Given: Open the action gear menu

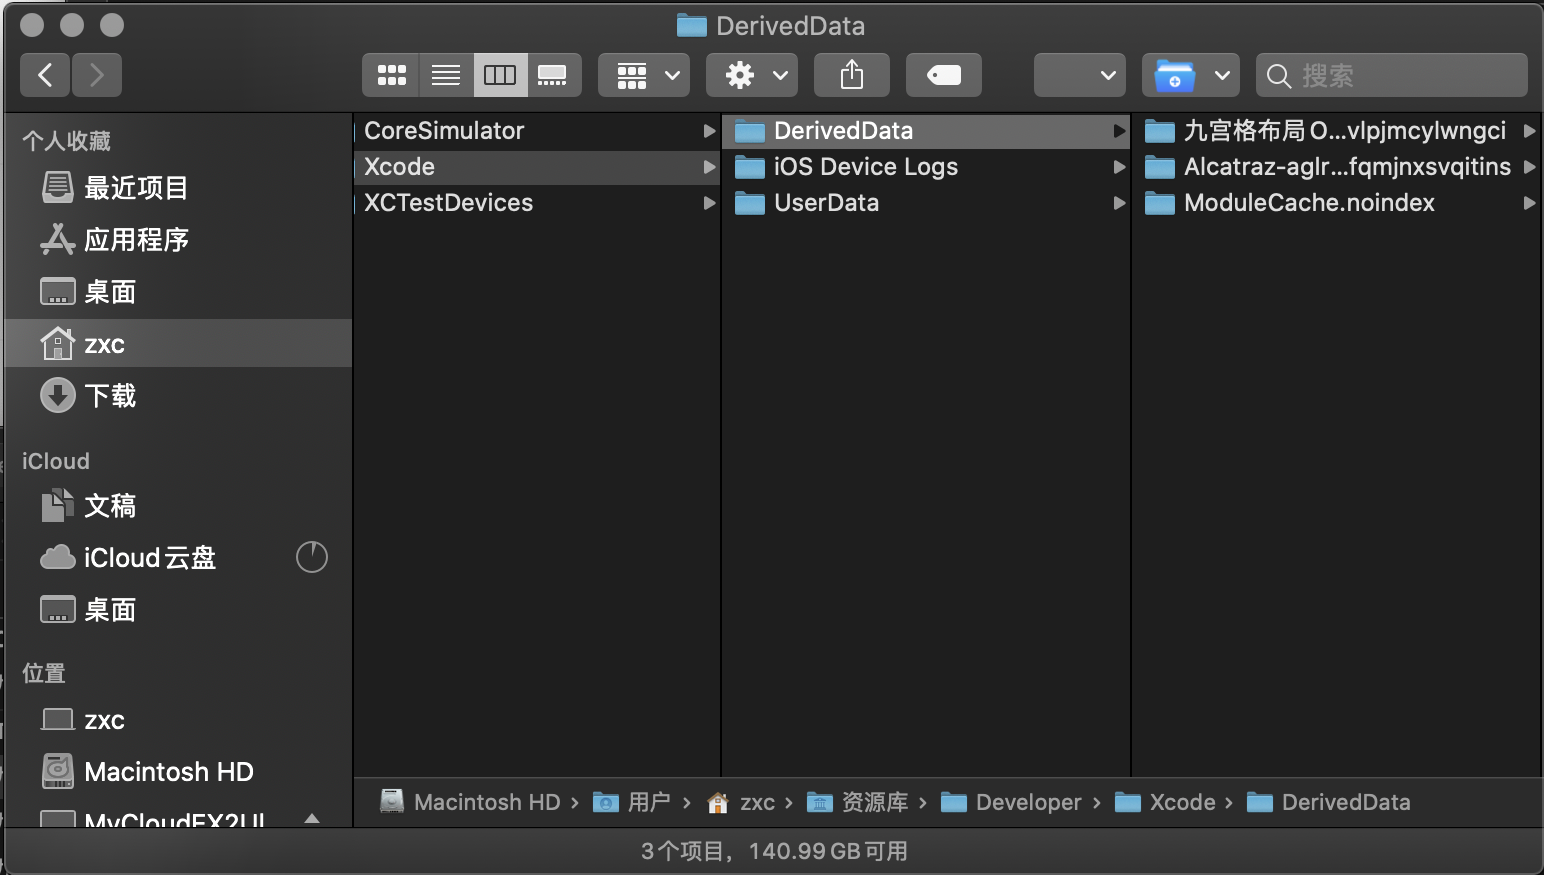Looking at the screenshot, I should pyautogui.click(x=751, y=75).
